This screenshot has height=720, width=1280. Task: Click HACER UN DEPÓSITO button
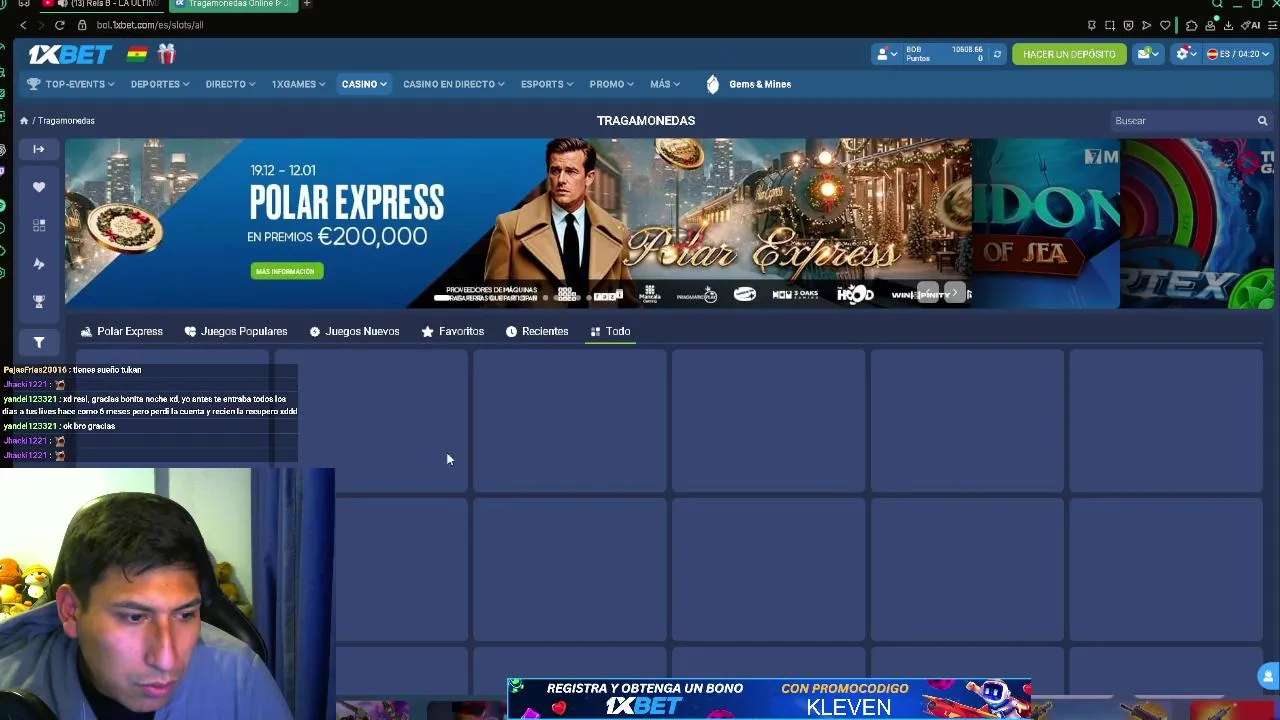pos(1069,54)
